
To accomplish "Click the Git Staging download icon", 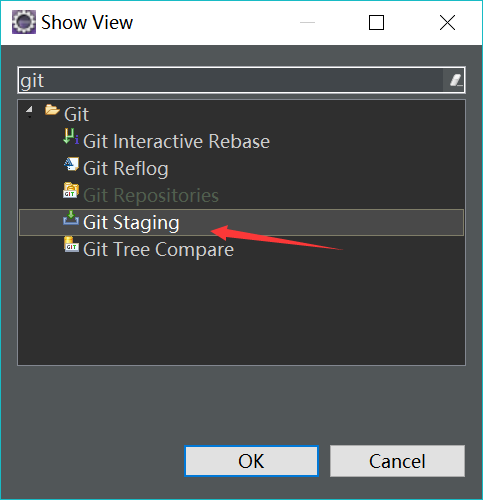I will point(71,218).
